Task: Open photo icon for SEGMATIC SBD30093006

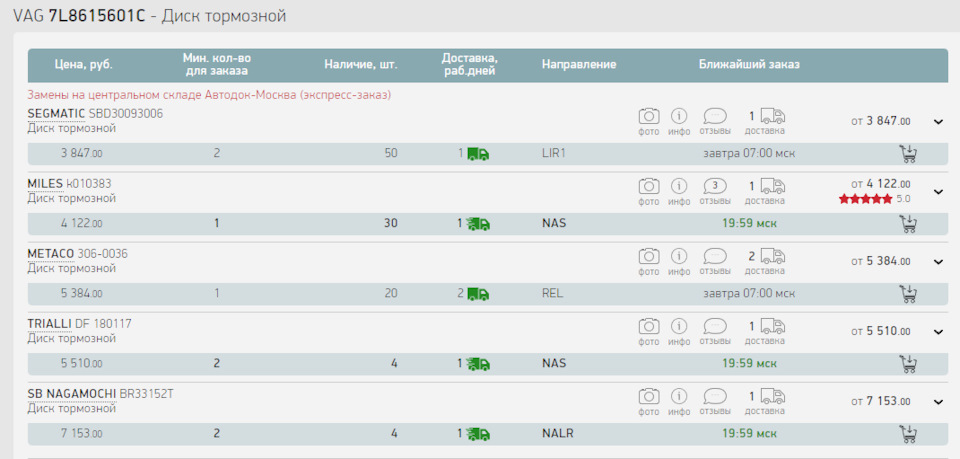Action: pos(649,116)
